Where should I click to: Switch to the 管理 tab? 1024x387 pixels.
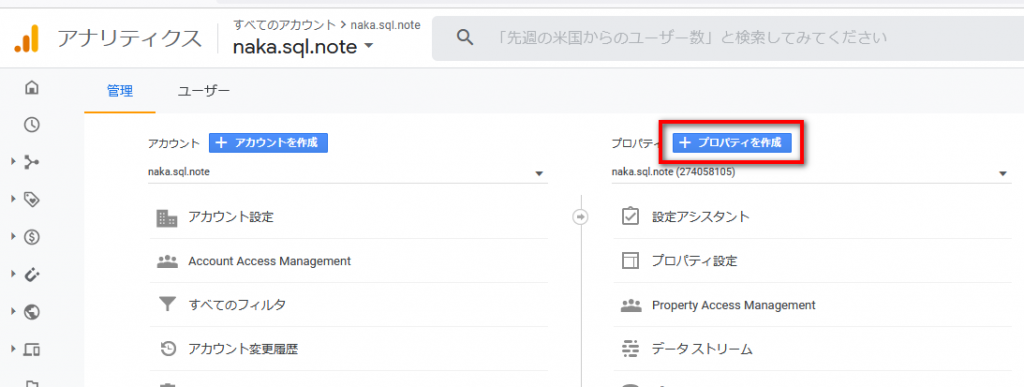(120, 92)
